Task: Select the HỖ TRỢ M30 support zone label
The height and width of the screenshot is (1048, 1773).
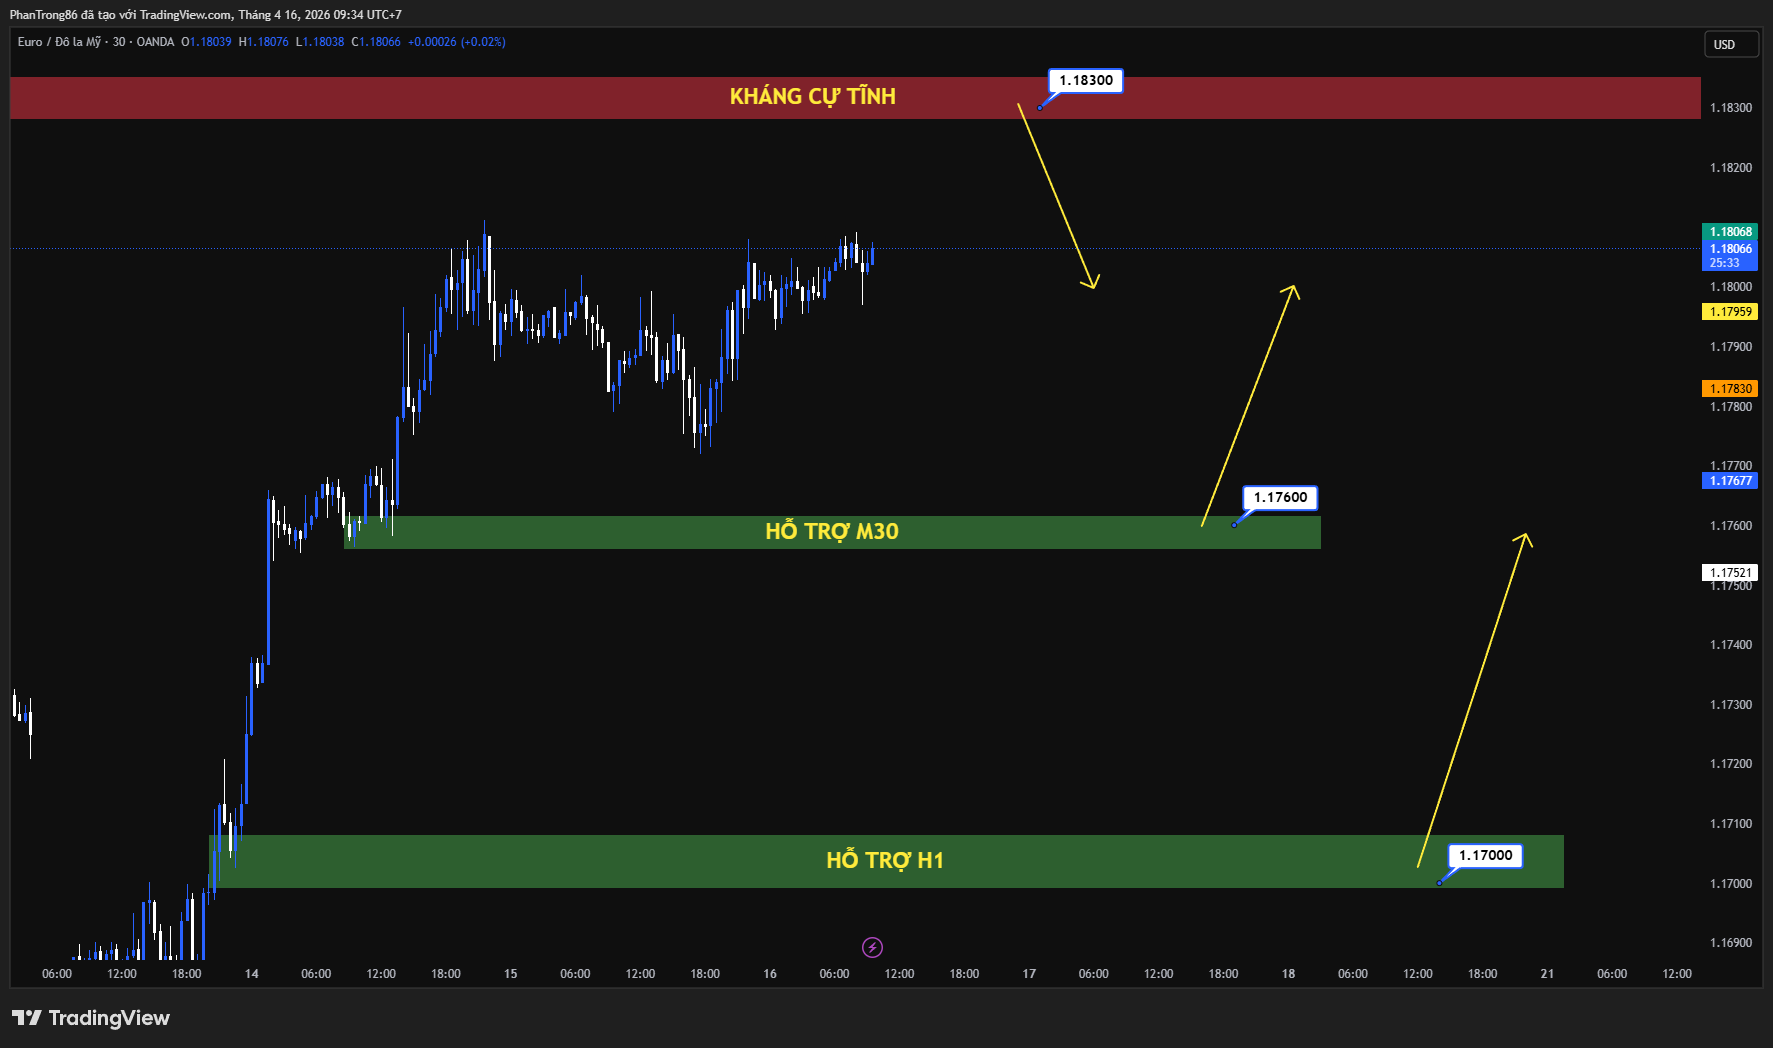Action: 832,531
